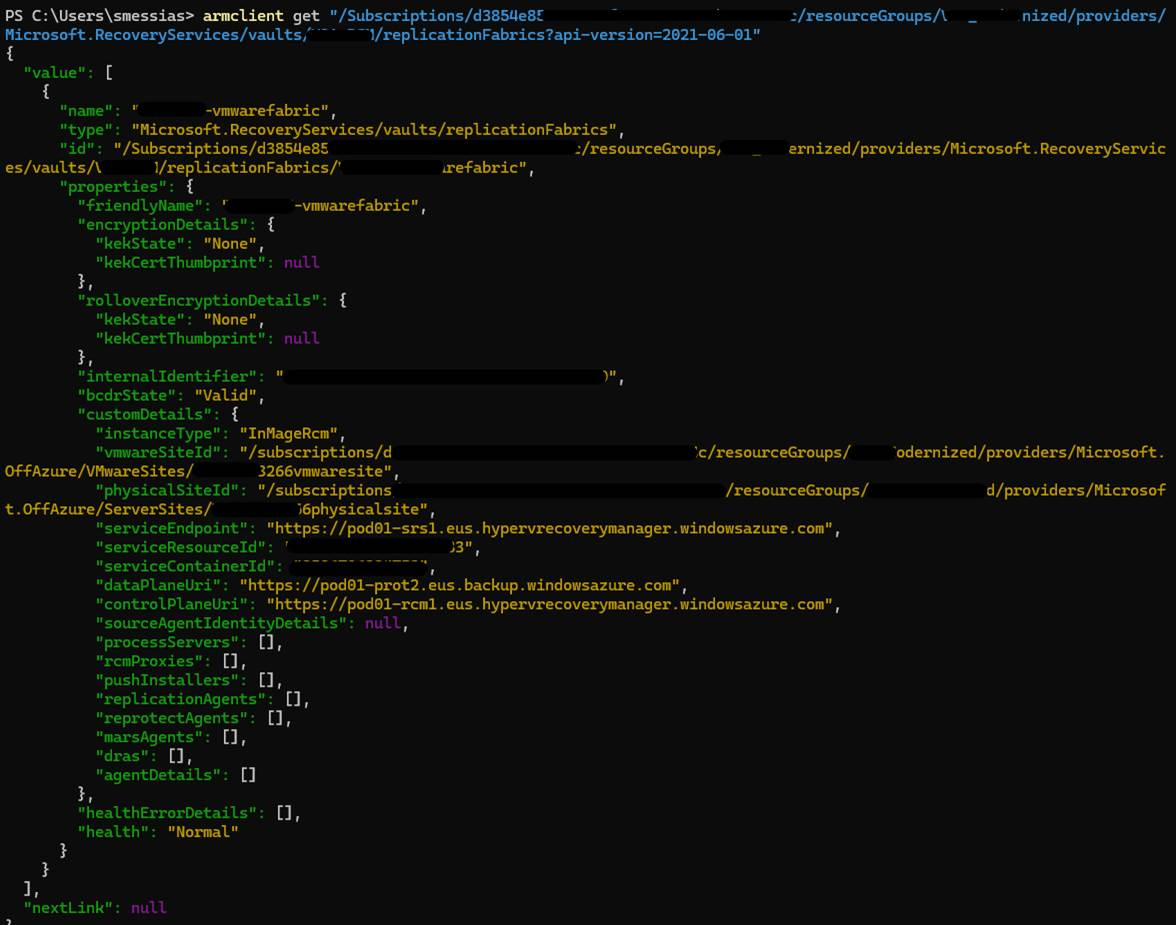Click the "pushInstallers" key
Screen dimensions: 1176x925
pos(166,680)
